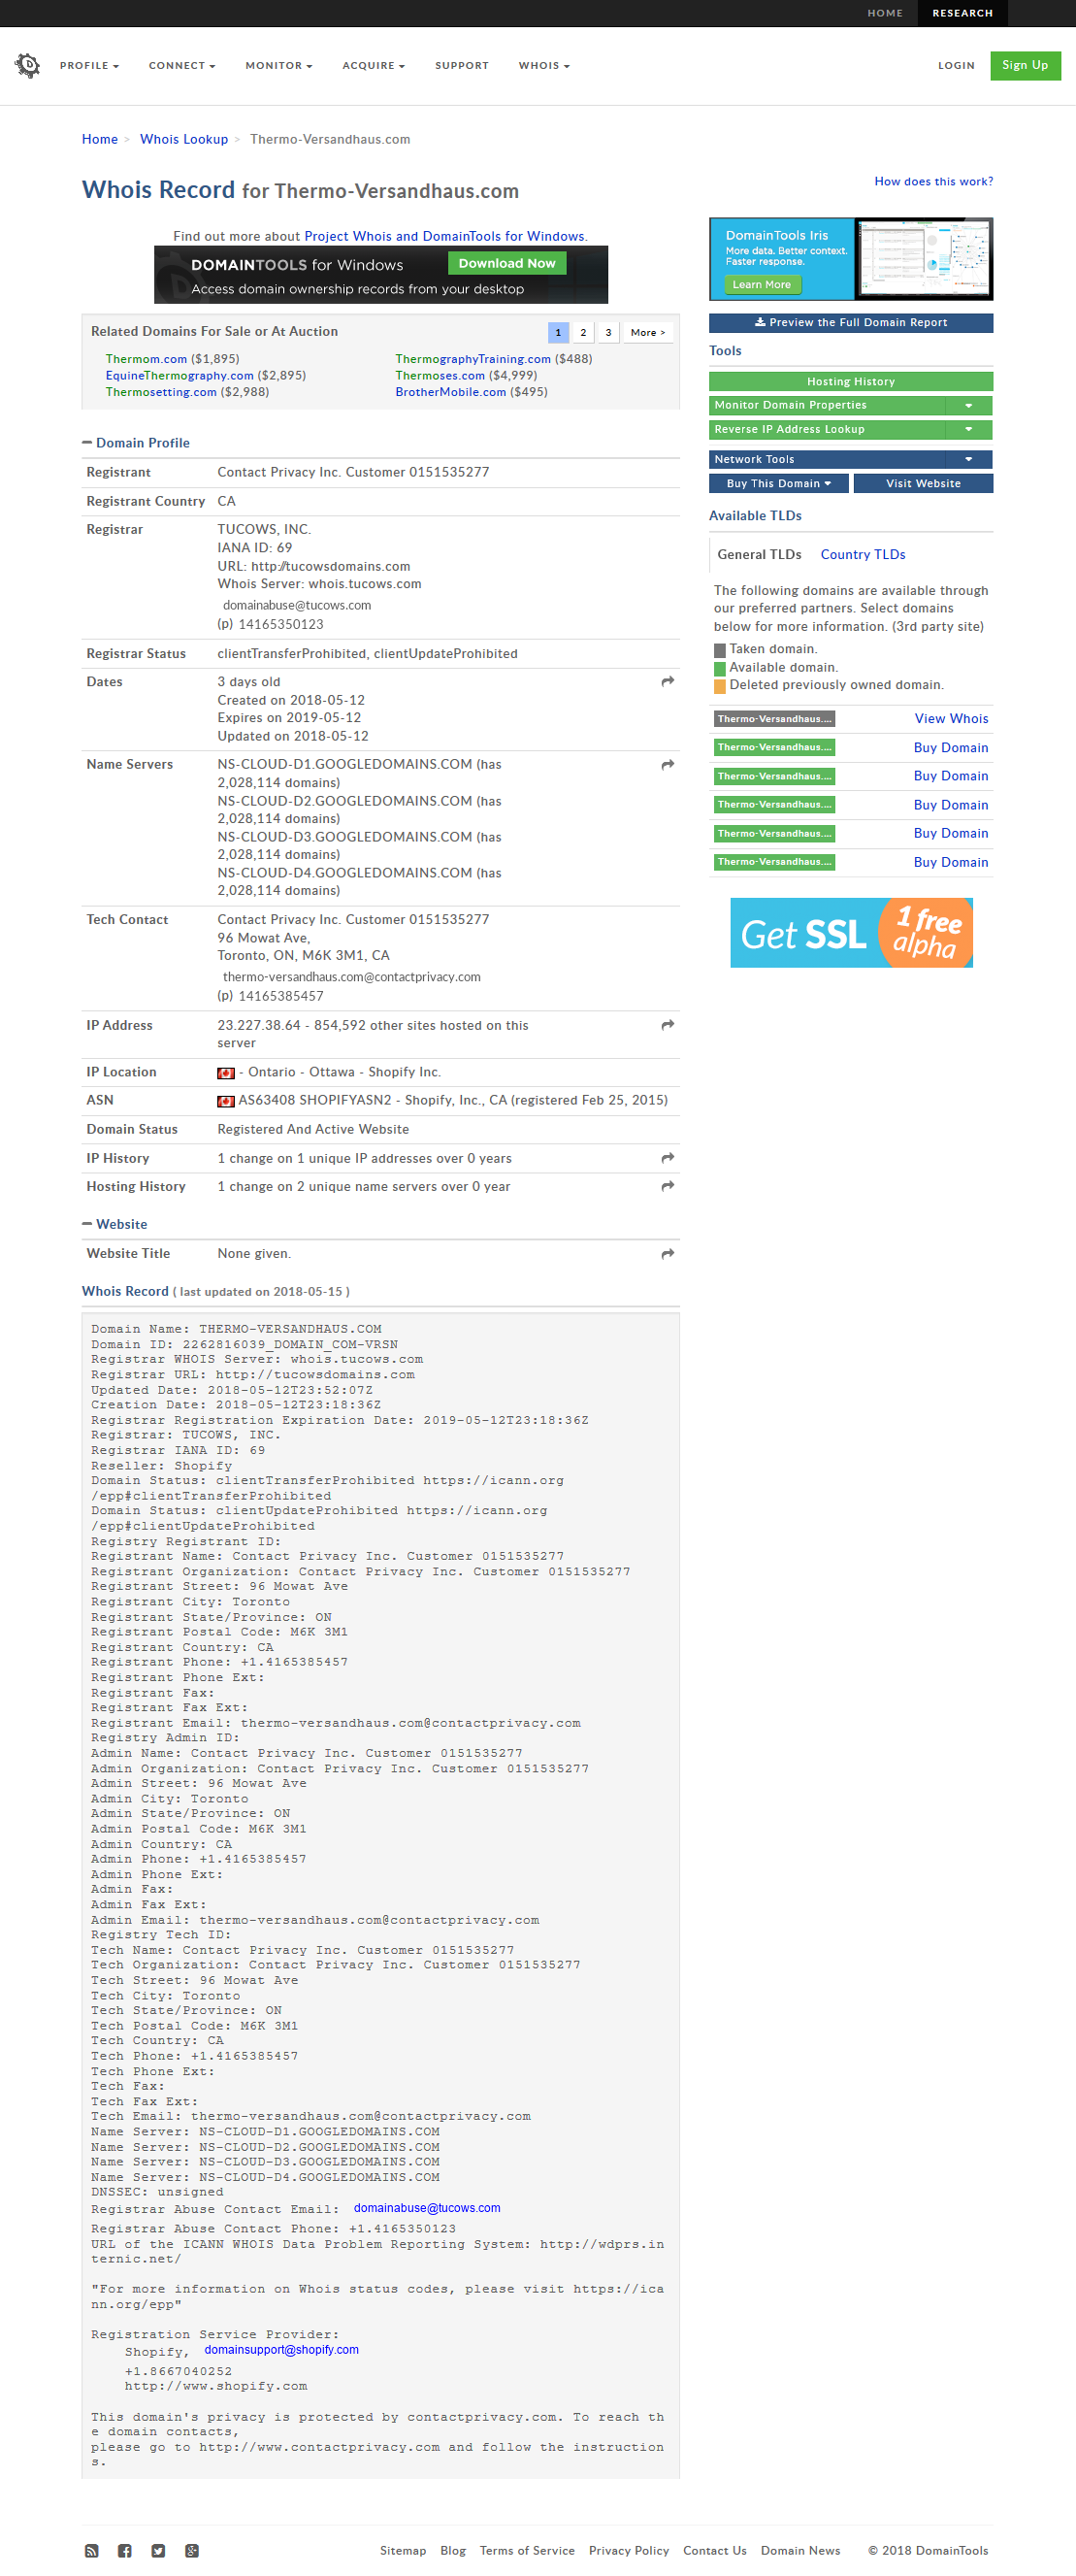Viewport: 1076px width, 2576px height.
Task: Open the Thermoses.com domain link
Action: 440,376
